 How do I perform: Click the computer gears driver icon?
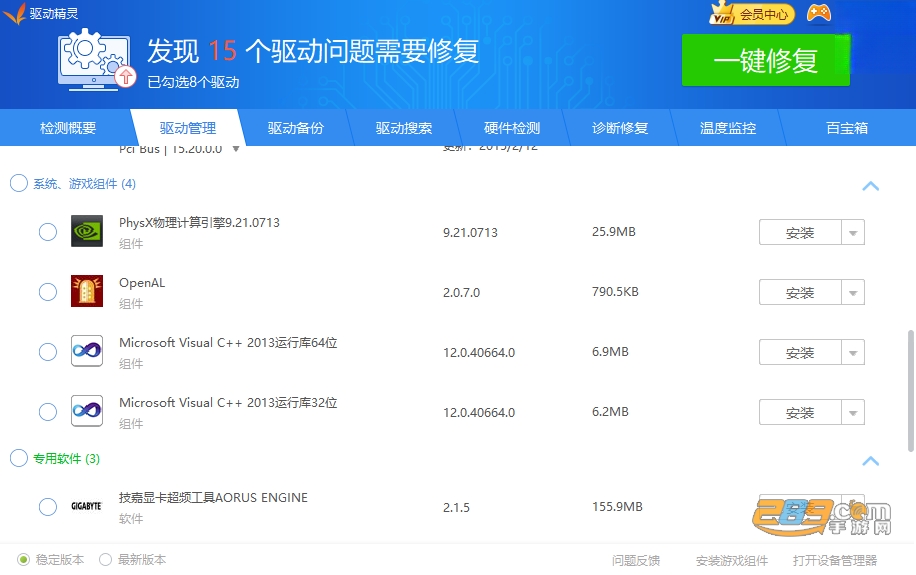point(96,60)
